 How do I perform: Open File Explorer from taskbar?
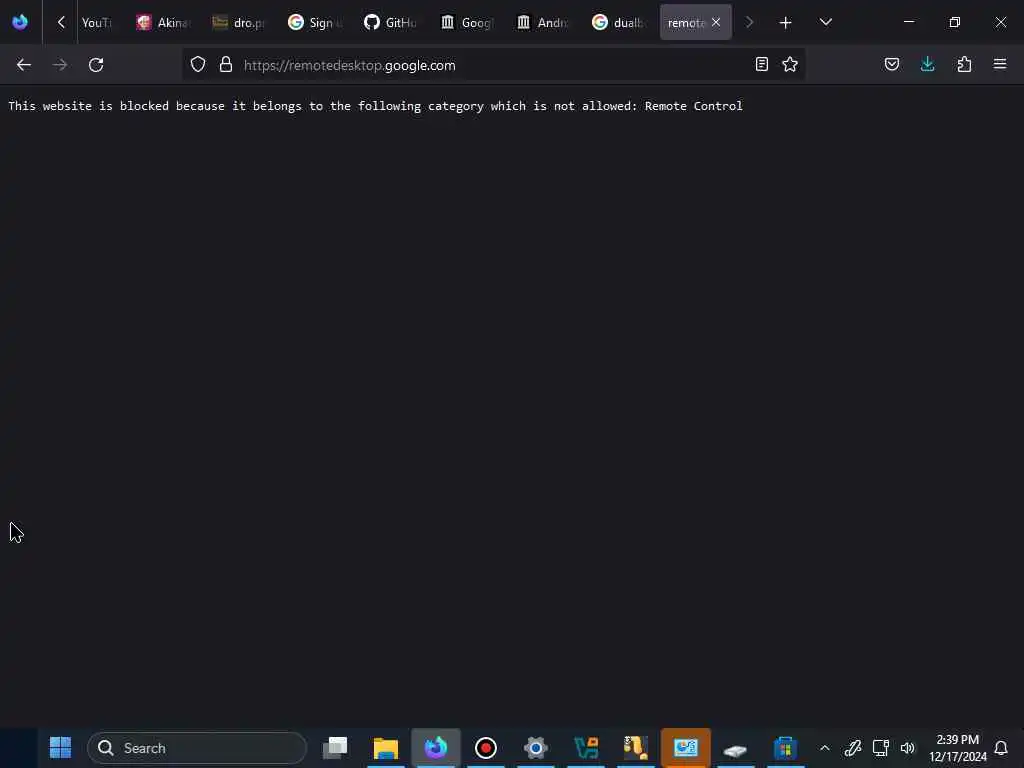385,748
